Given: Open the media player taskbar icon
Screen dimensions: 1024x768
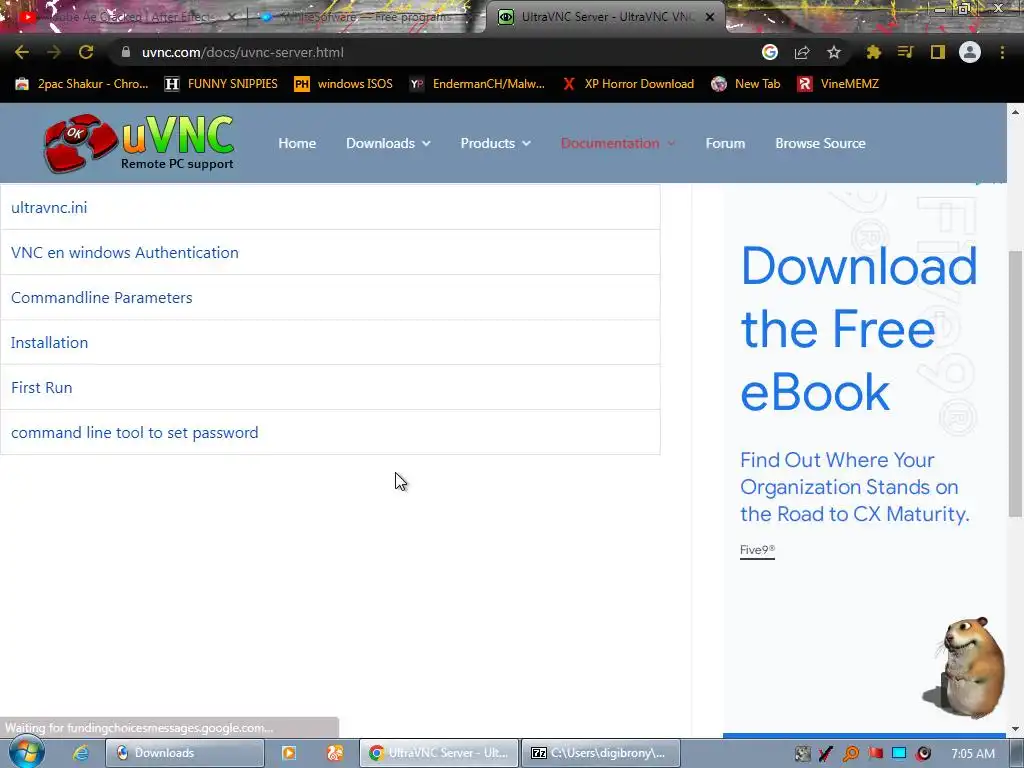Looking at the screenshot, I should tap(289, 753).
